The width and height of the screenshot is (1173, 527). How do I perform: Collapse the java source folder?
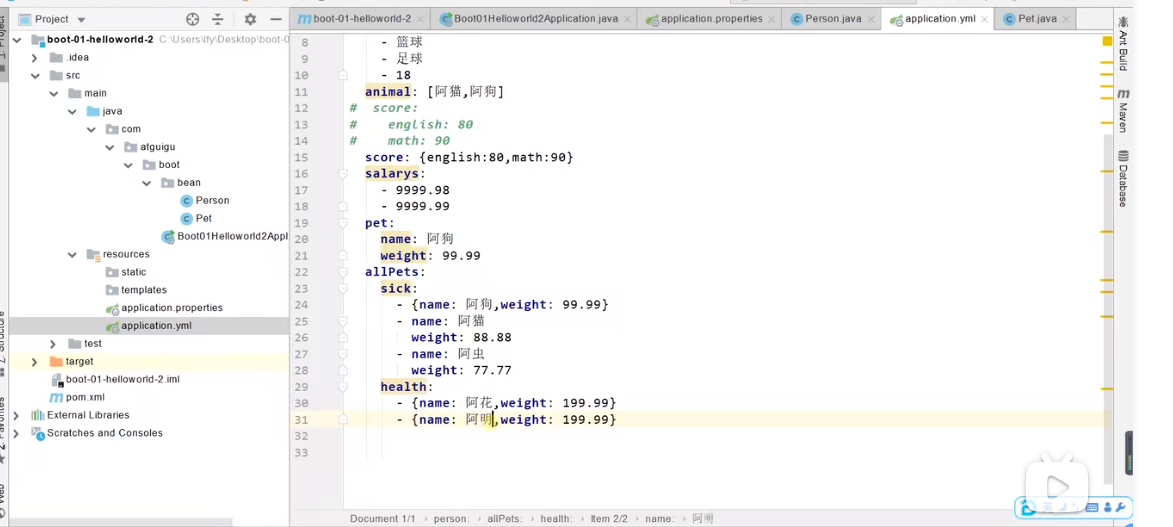tap(72, 112)
